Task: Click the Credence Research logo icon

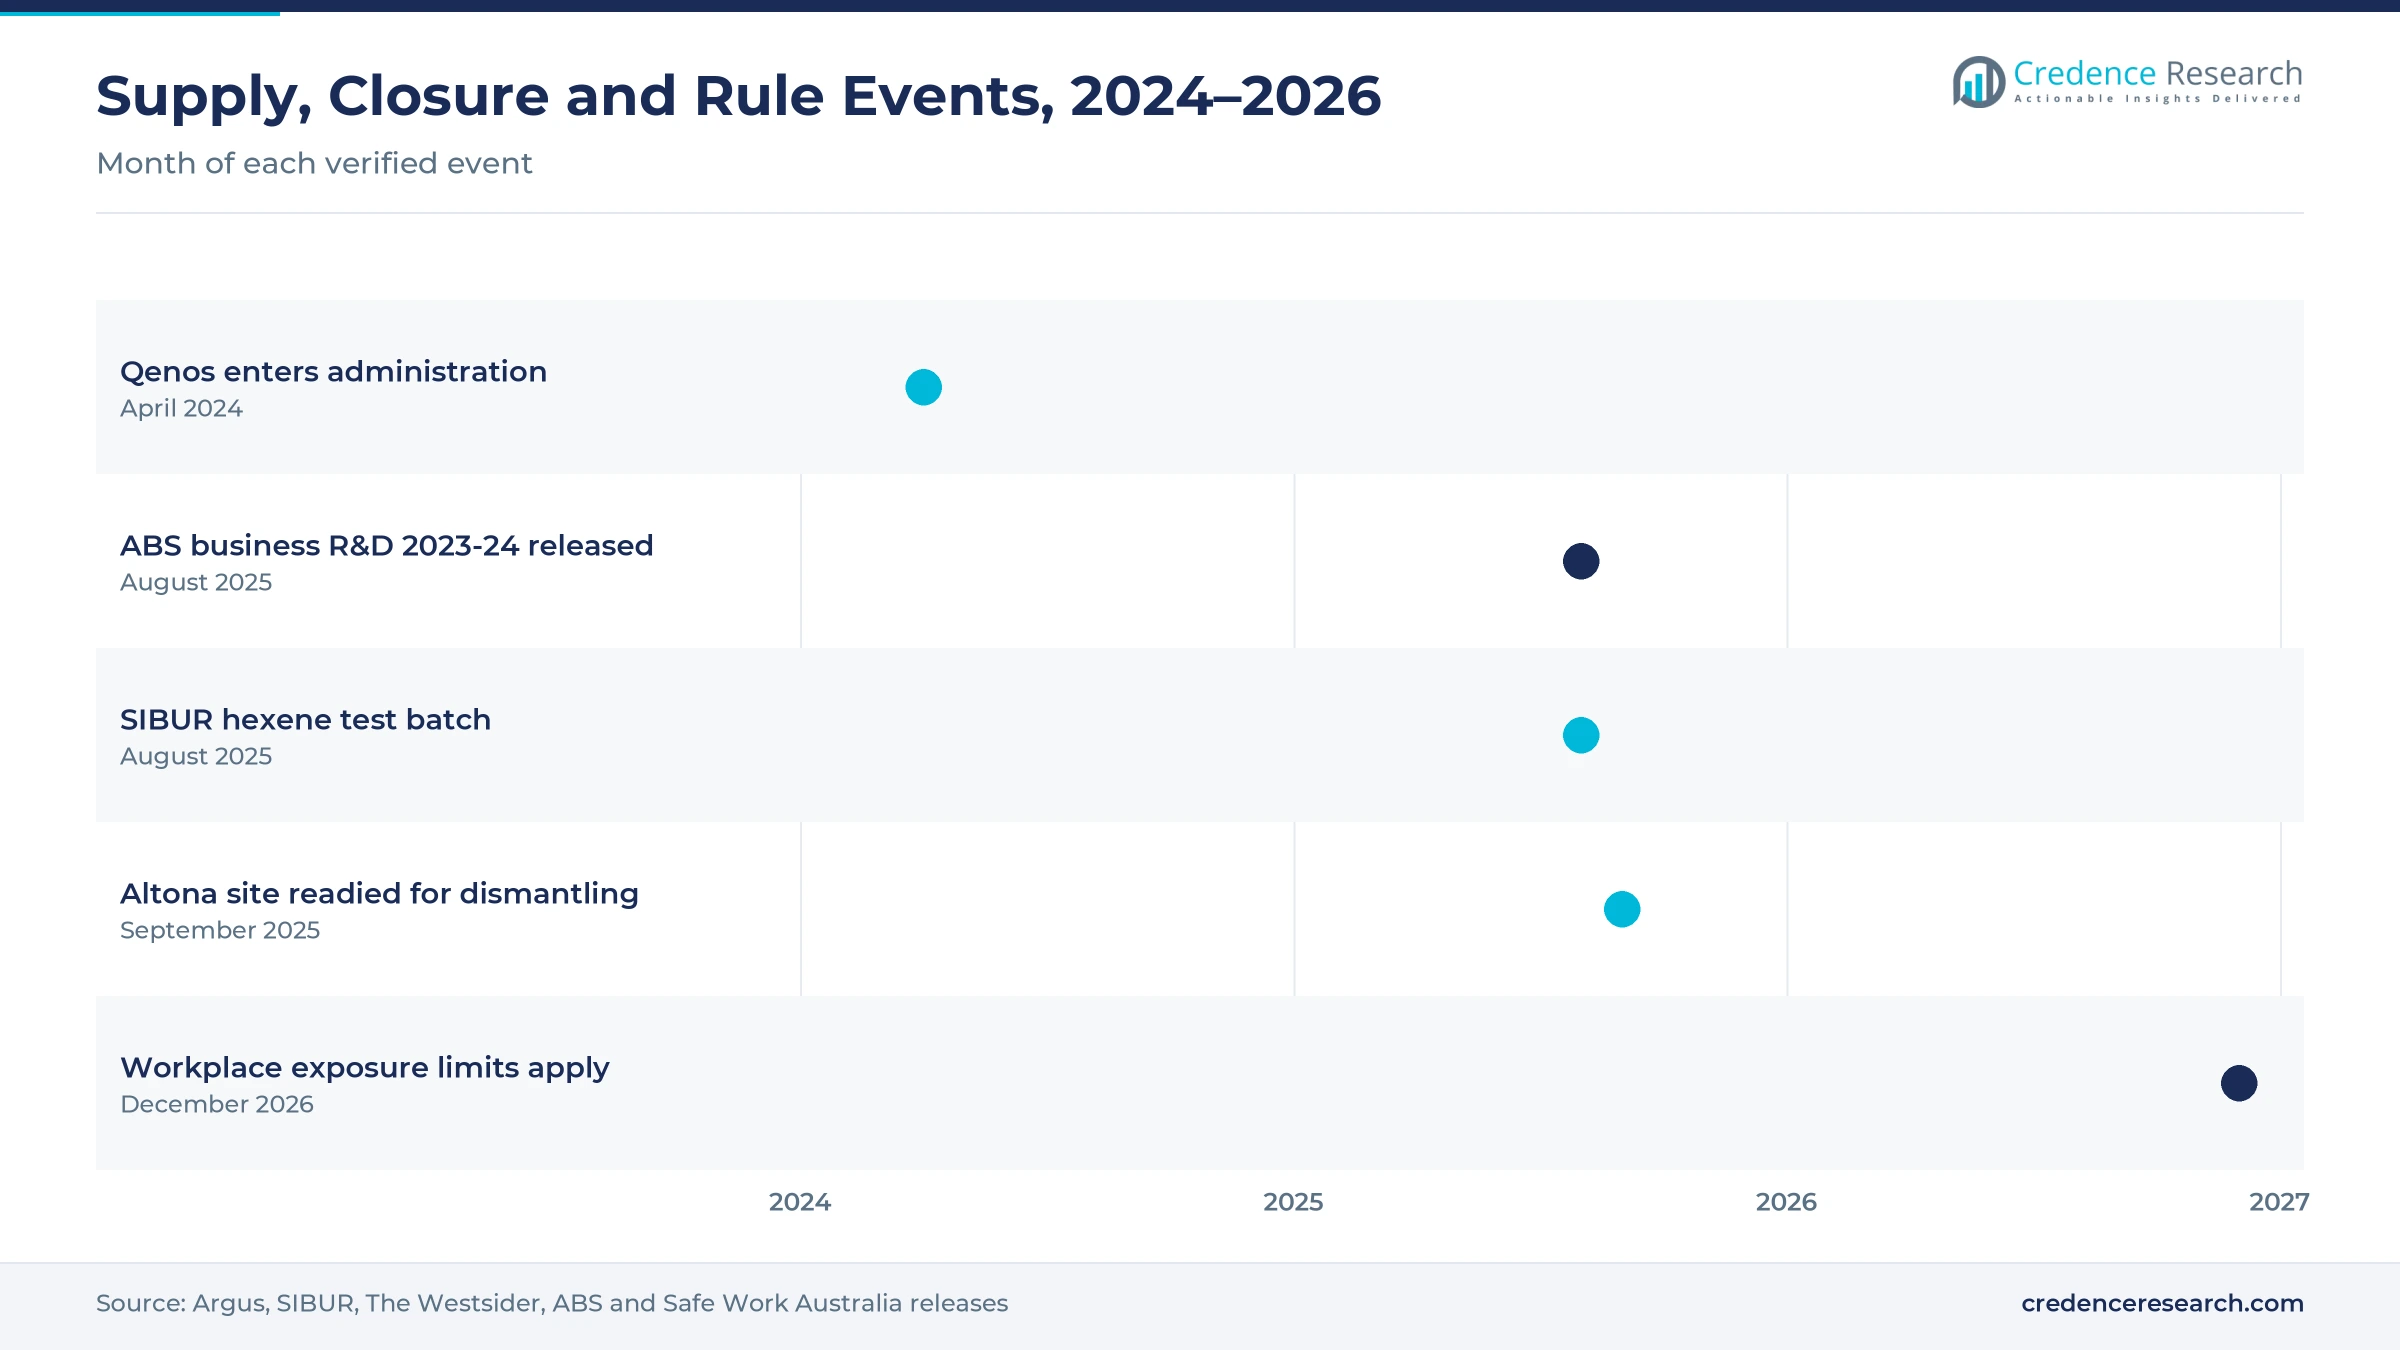Action: point(1978,82)
